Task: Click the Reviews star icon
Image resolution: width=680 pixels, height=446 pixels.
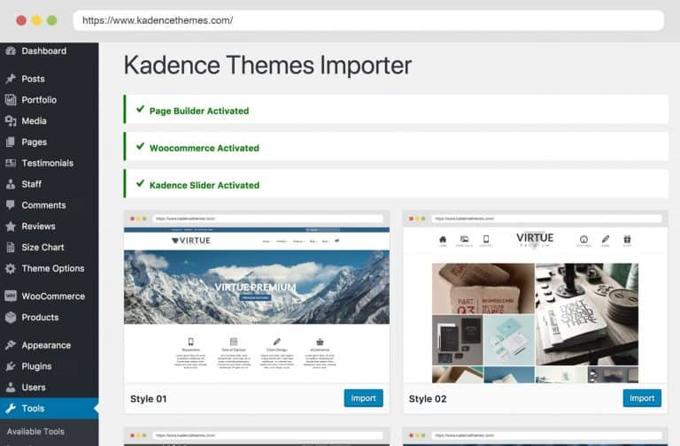Action: point(10,226)
